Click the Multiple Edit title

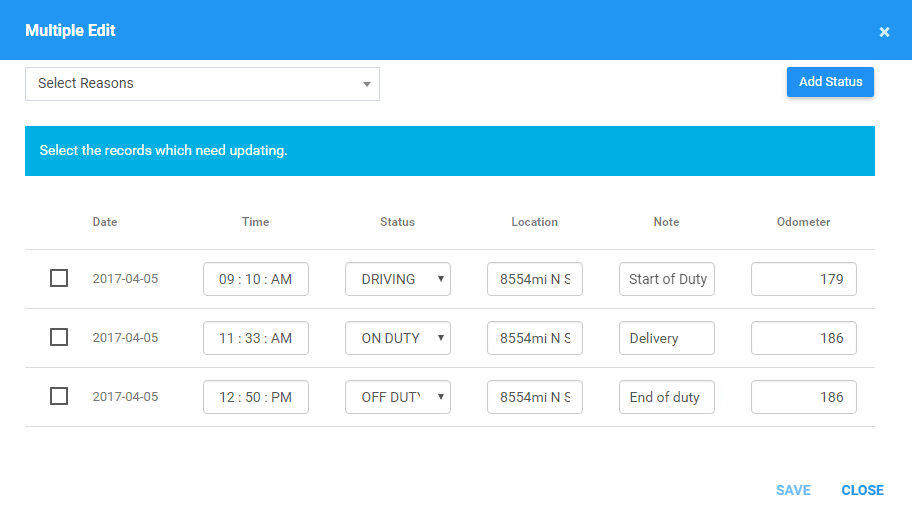click(x=70, y=30)
